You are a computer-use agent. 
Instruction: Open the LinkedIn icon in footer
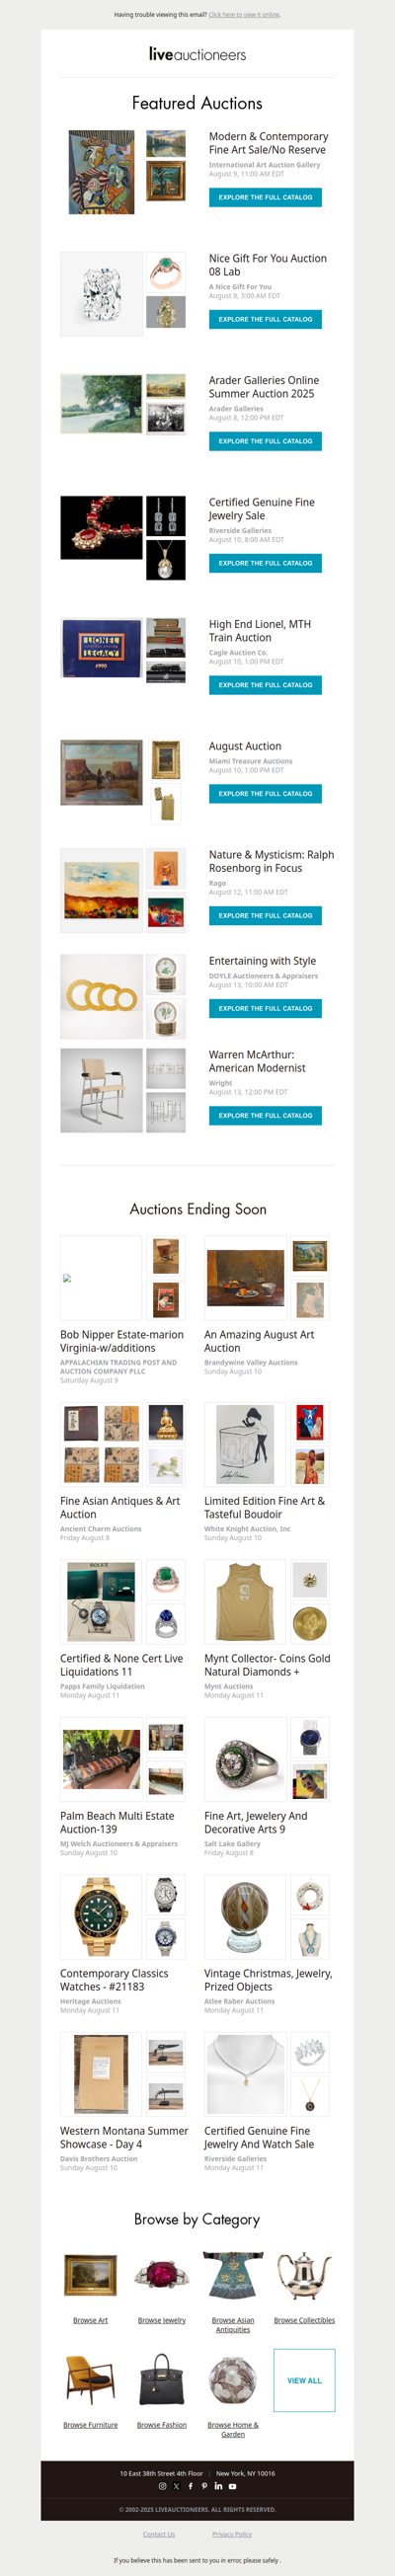[218, 2486]
